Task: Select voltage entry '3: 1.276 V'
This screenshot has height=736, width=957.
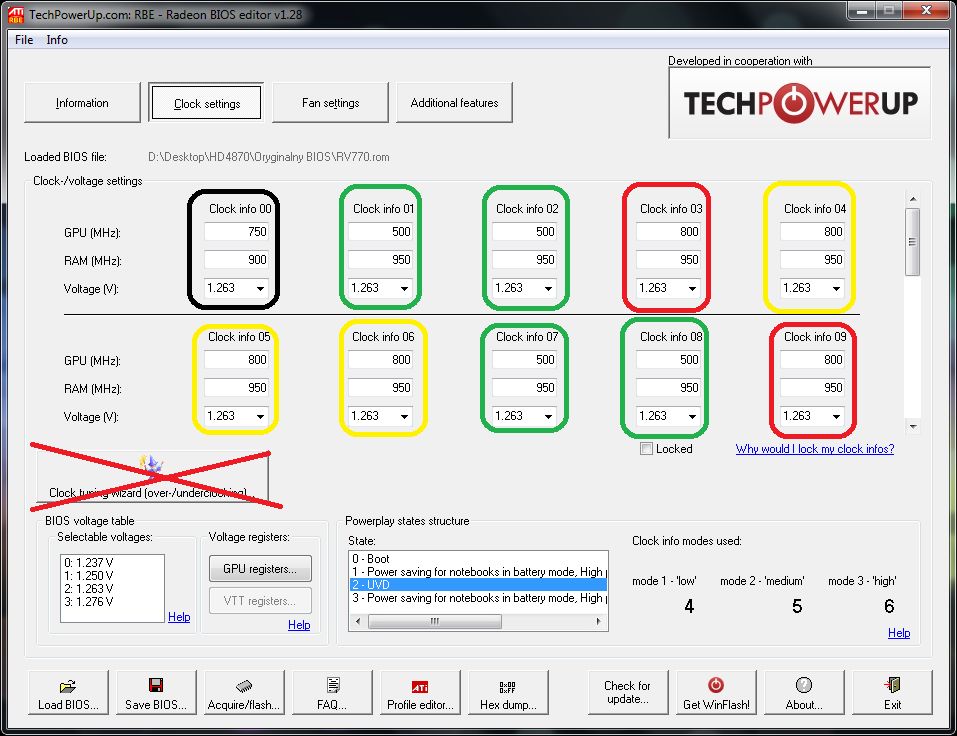Action: tap(88, 602)
